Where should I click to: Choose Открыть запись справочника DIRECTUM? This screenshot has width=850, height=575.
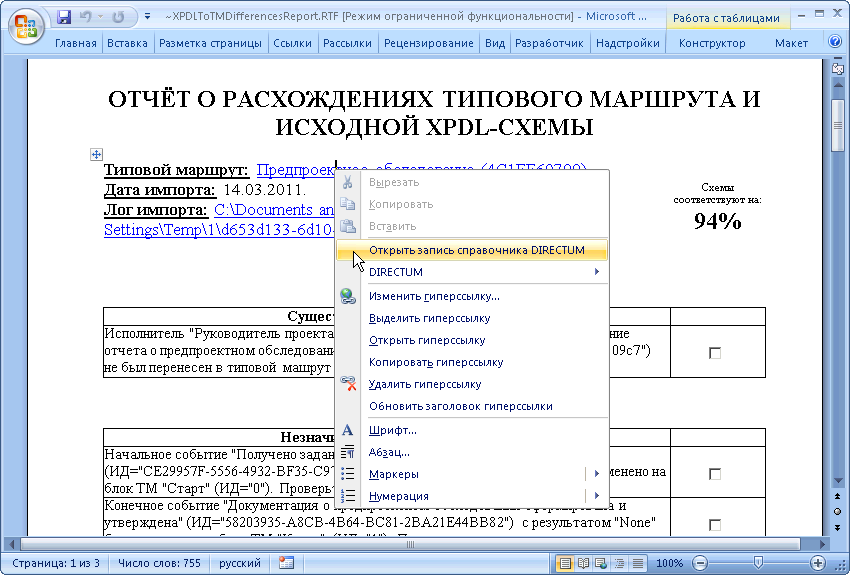click(x=472, y=250)
